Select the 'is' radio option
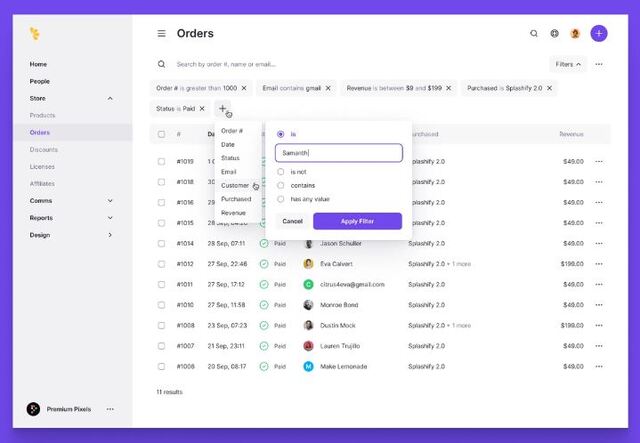The image size is (640, 443). (280, 134)
